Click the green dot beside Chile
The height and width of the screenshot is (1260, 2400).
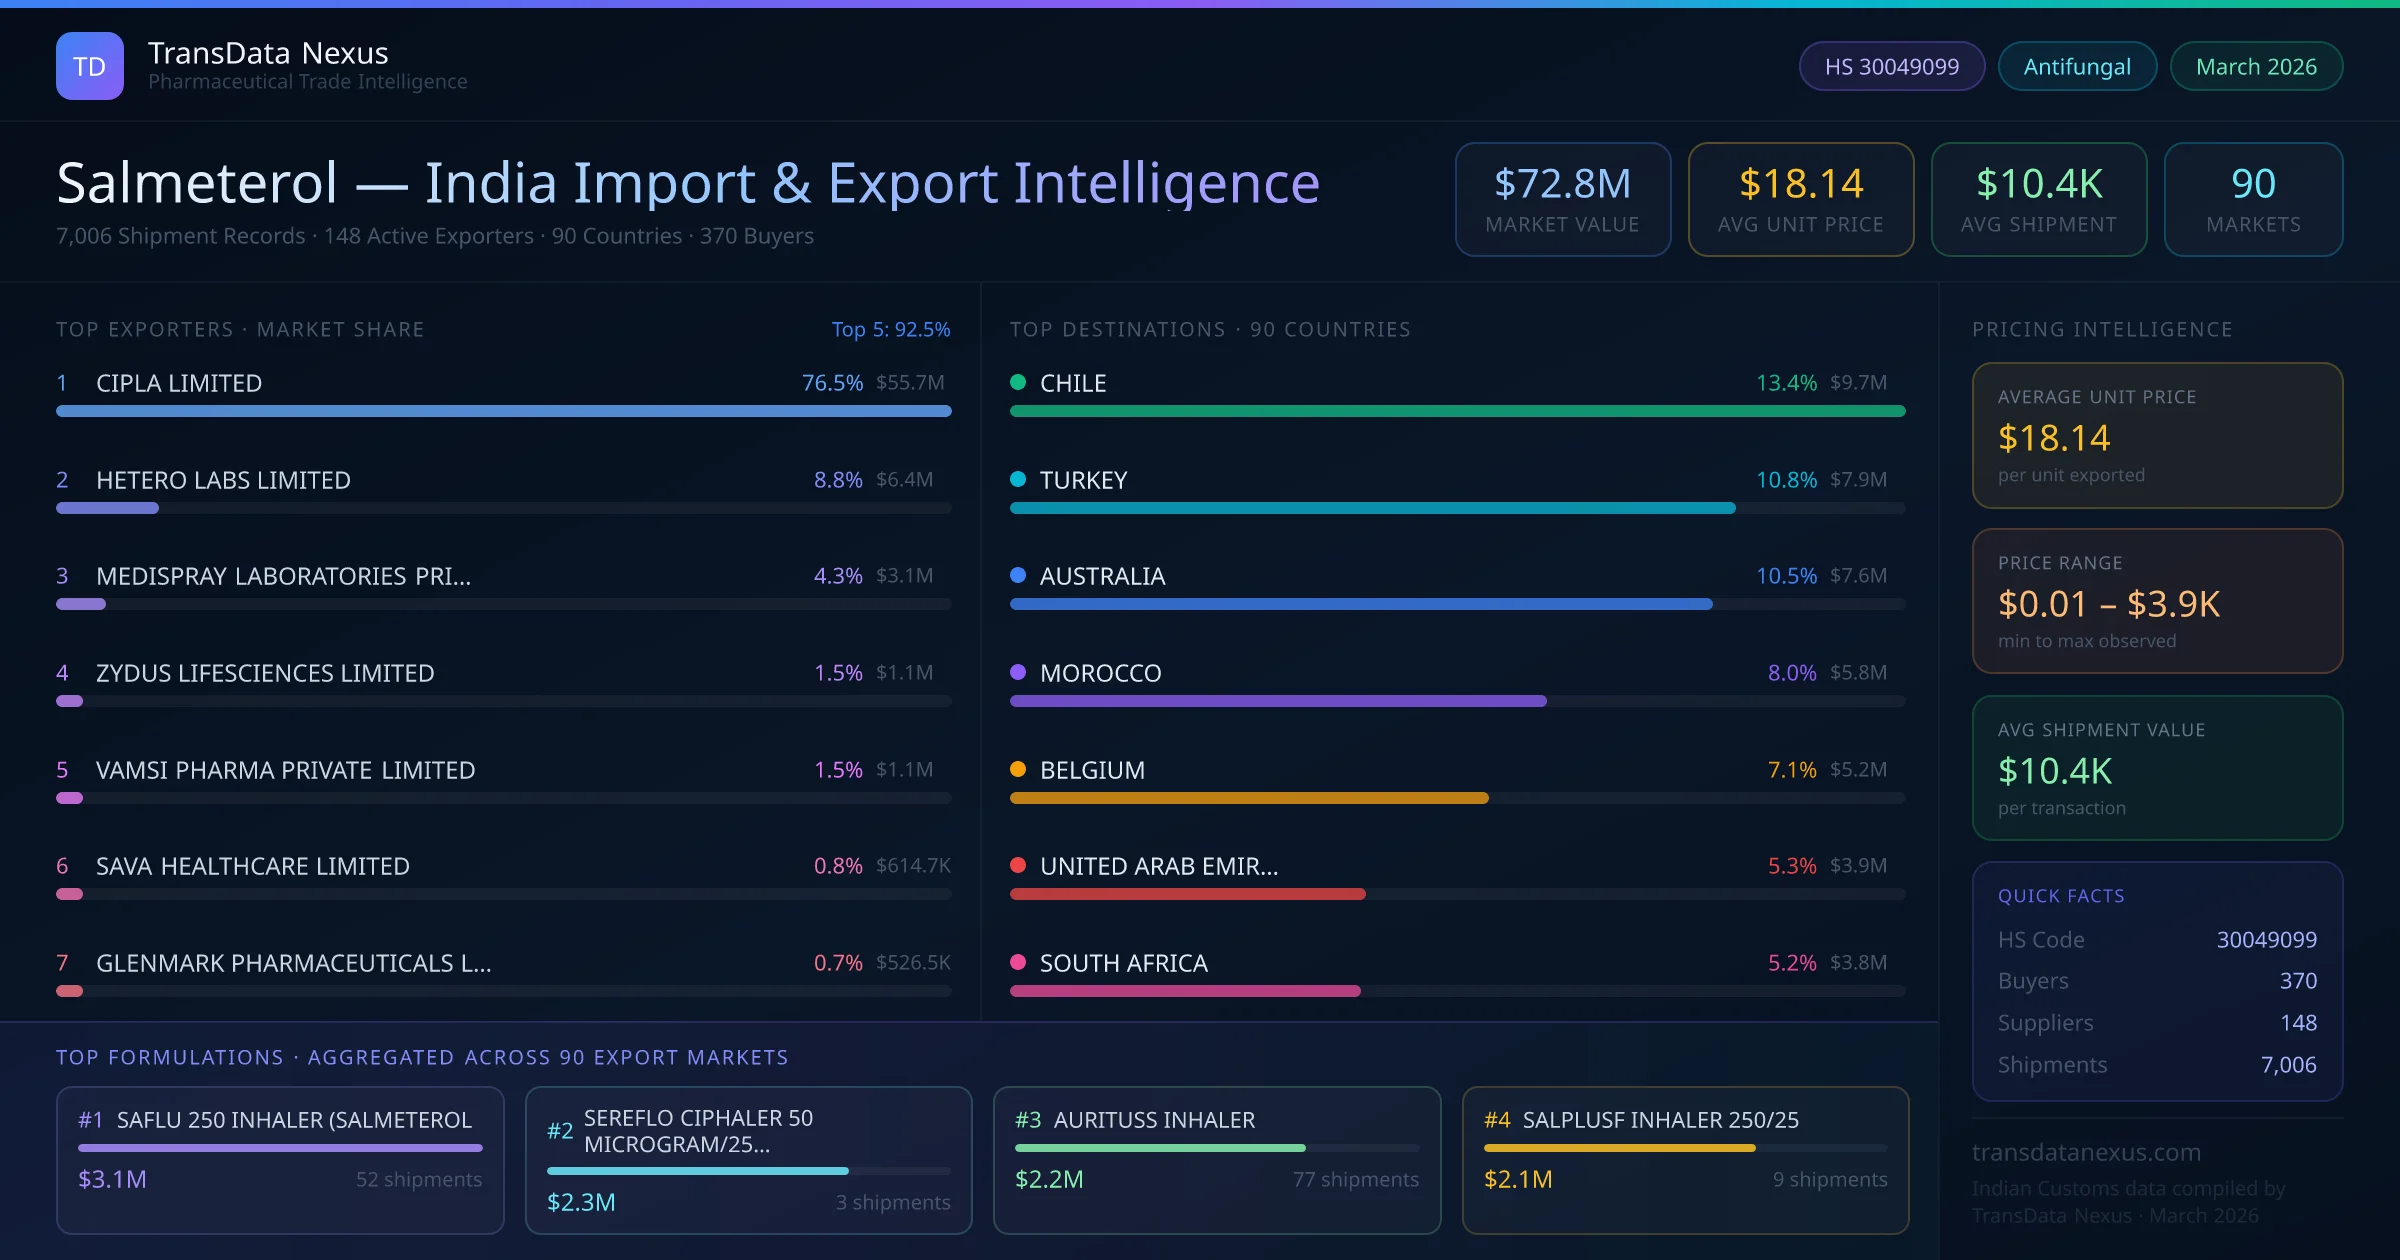pos(1018,382)
